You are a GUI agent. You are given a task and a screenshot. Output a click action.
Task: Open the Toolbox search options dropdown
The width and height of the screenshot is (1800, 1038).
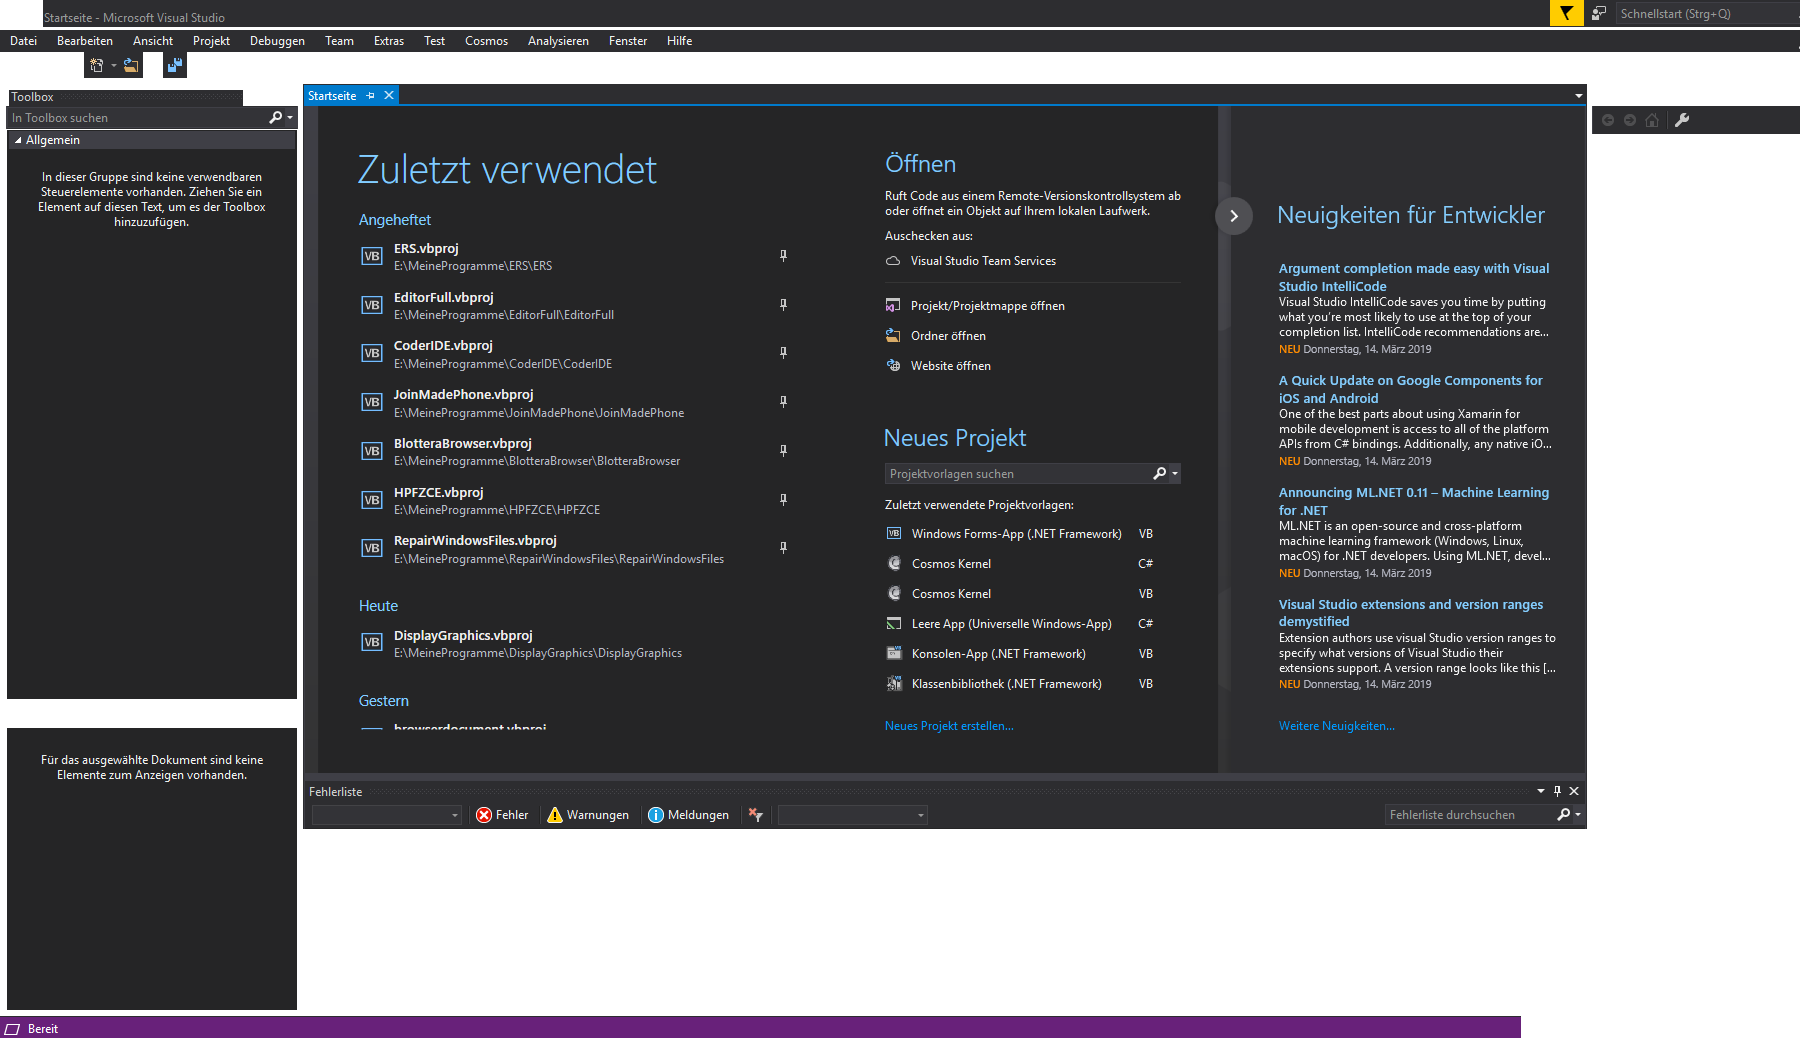coord(290,118)
